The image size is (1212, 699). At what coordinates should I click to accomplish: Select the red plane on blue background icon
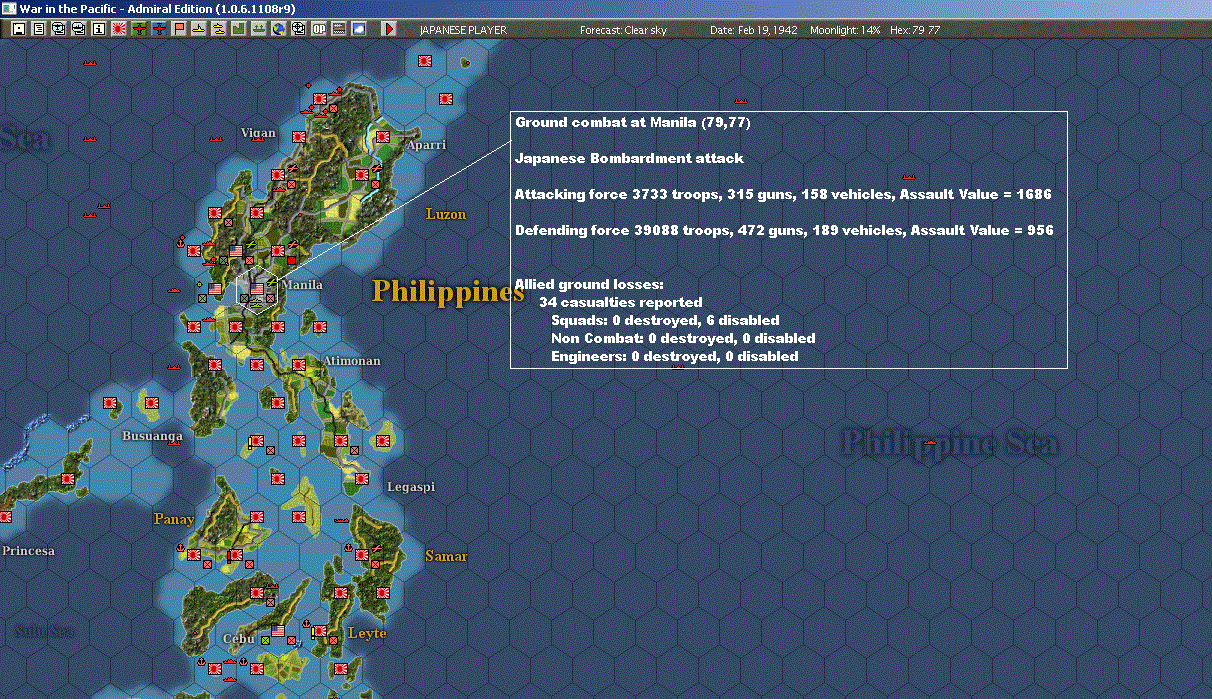coord(159,29)
